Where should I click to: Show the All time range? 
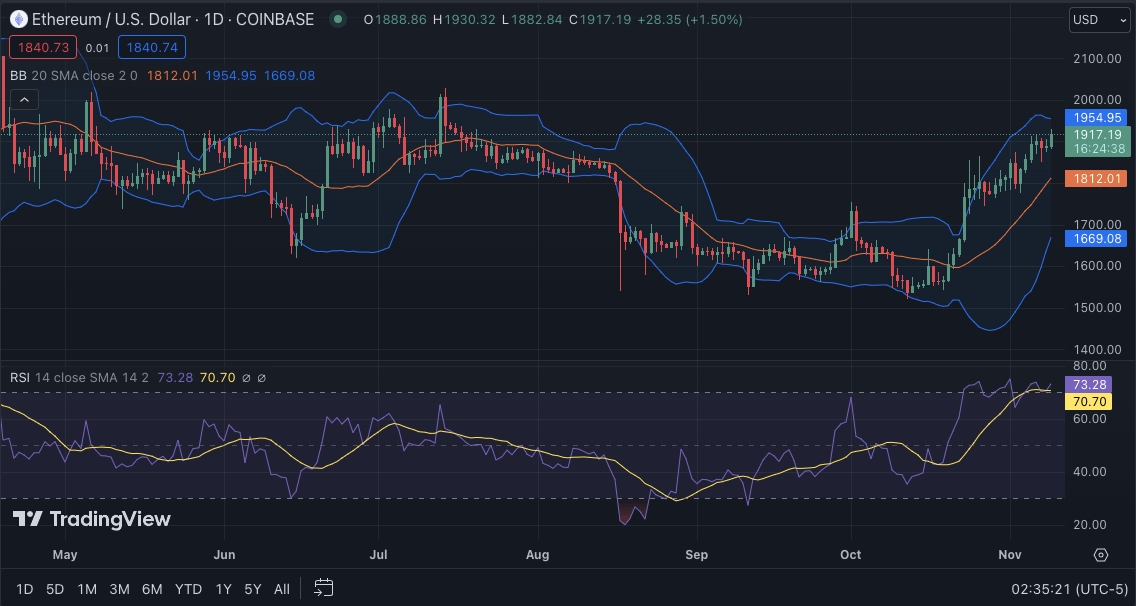click(282, 589)
